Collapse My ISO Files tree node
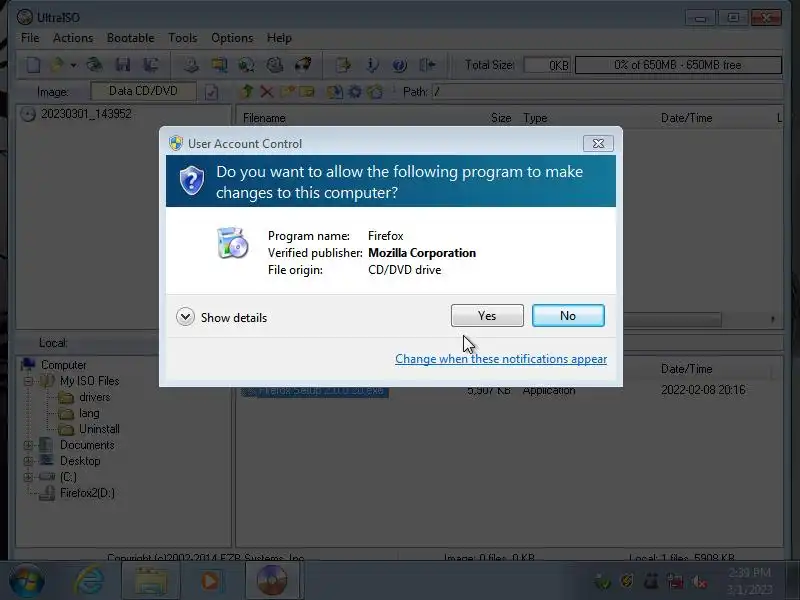Viewport: 800px width, 600px height. click(29, 381)
